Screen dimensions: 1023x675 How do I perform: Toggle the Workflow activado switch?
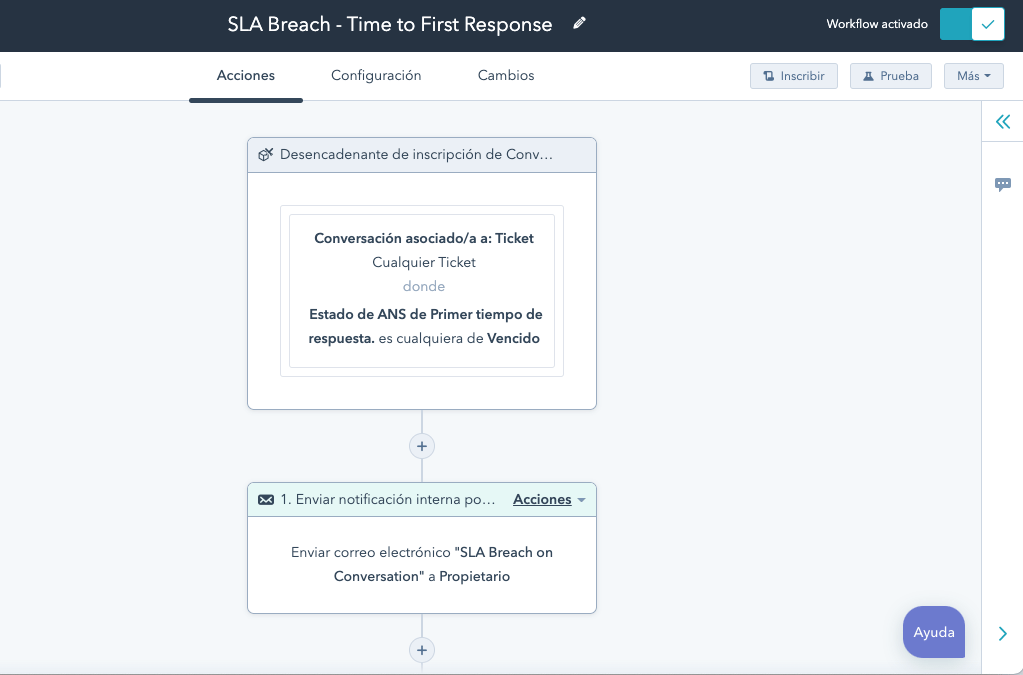[971, 24]
